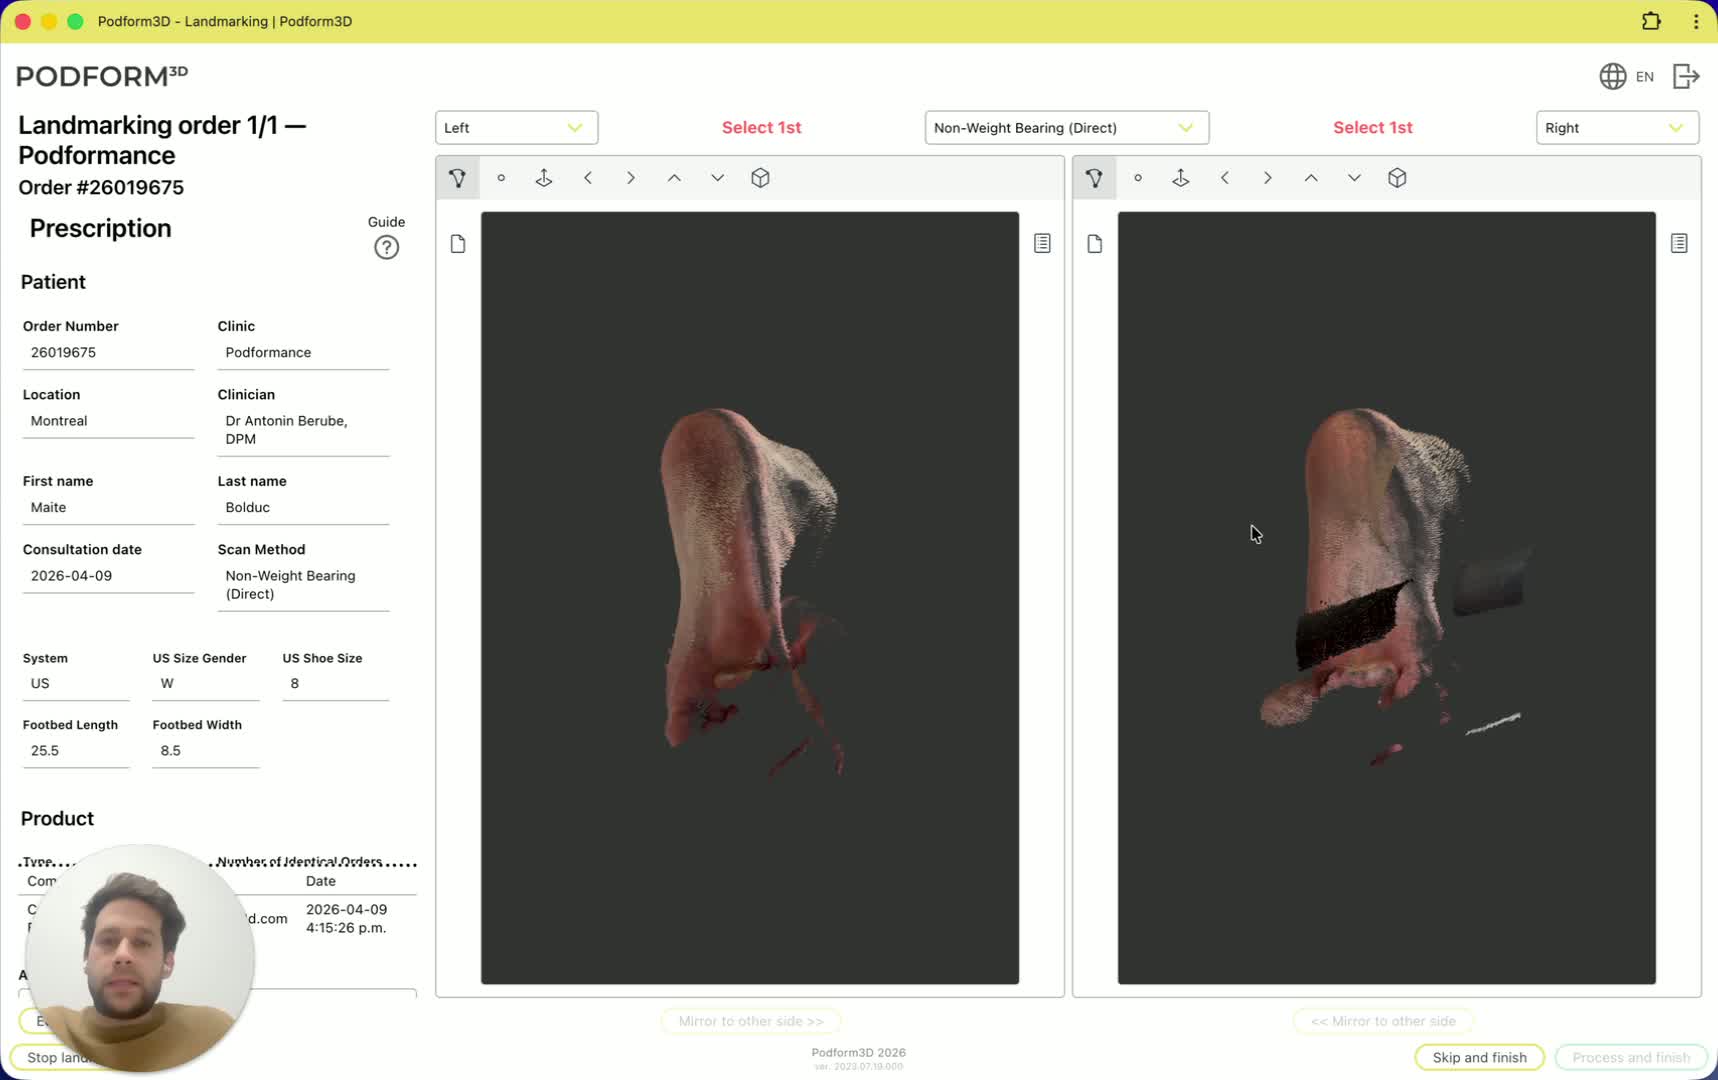Click the US Shoe Size field
Image resolution: width=1718 pixels, height=1080 pixels.
[x=335, y=684]
